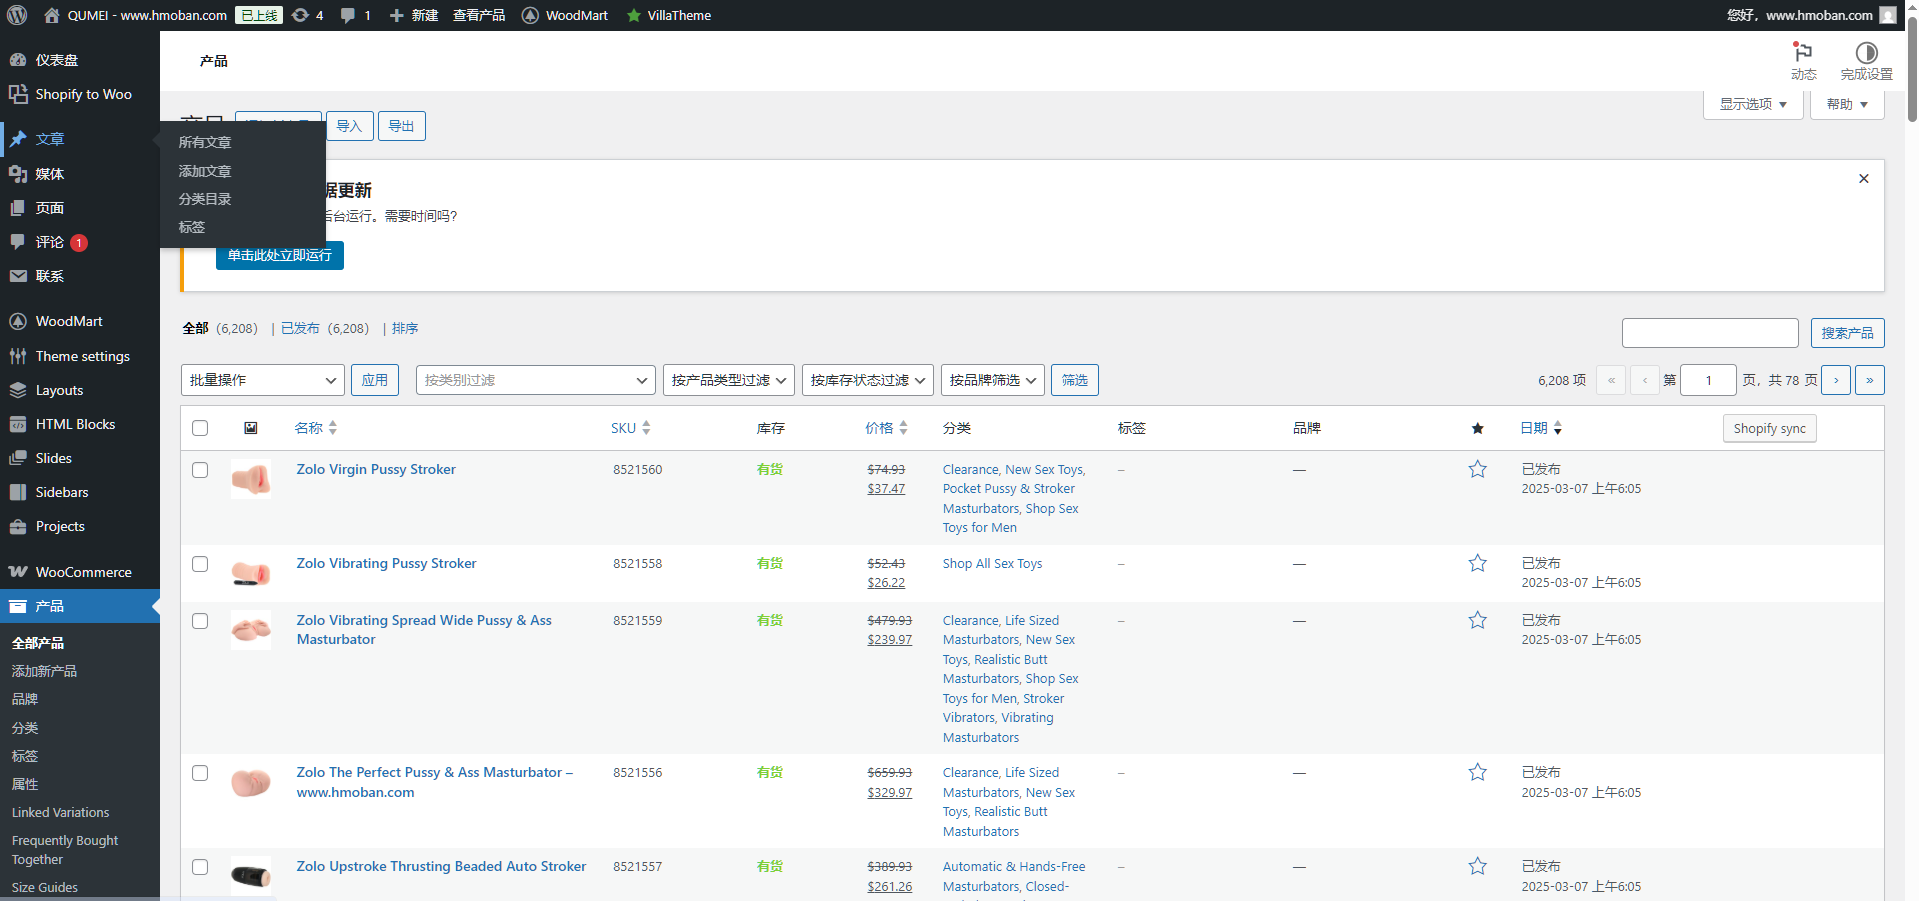Image resolution: width=1919 pixels, height=901 pixels.
Task: Open the Zolo Upstroke Thrusting Beaded Auto Stroker link
Action: pos(441,866)
